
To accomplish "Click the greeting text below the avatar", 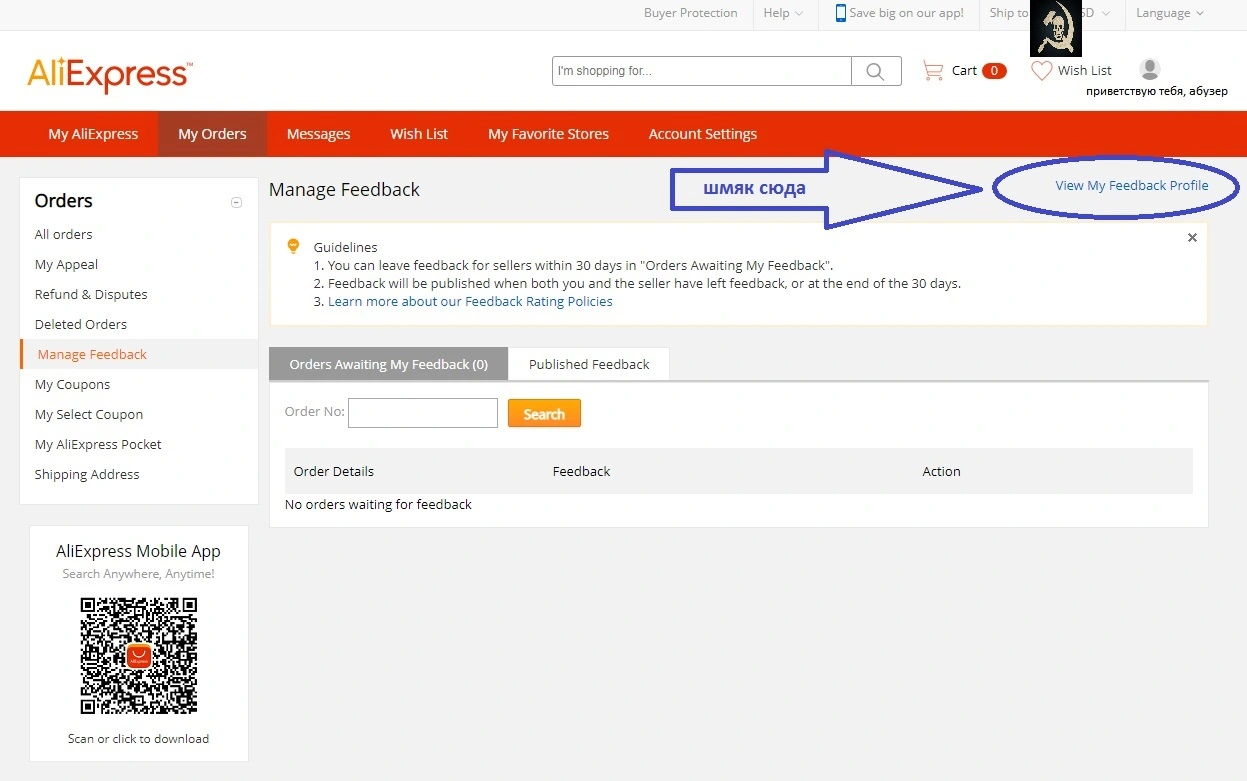I will click(x=1157, y=91).
